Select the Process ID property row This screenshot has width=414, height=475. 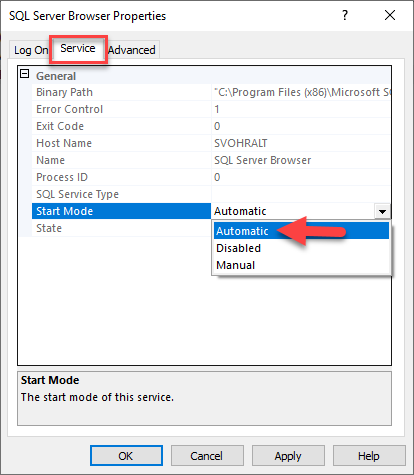coord(211,177)
